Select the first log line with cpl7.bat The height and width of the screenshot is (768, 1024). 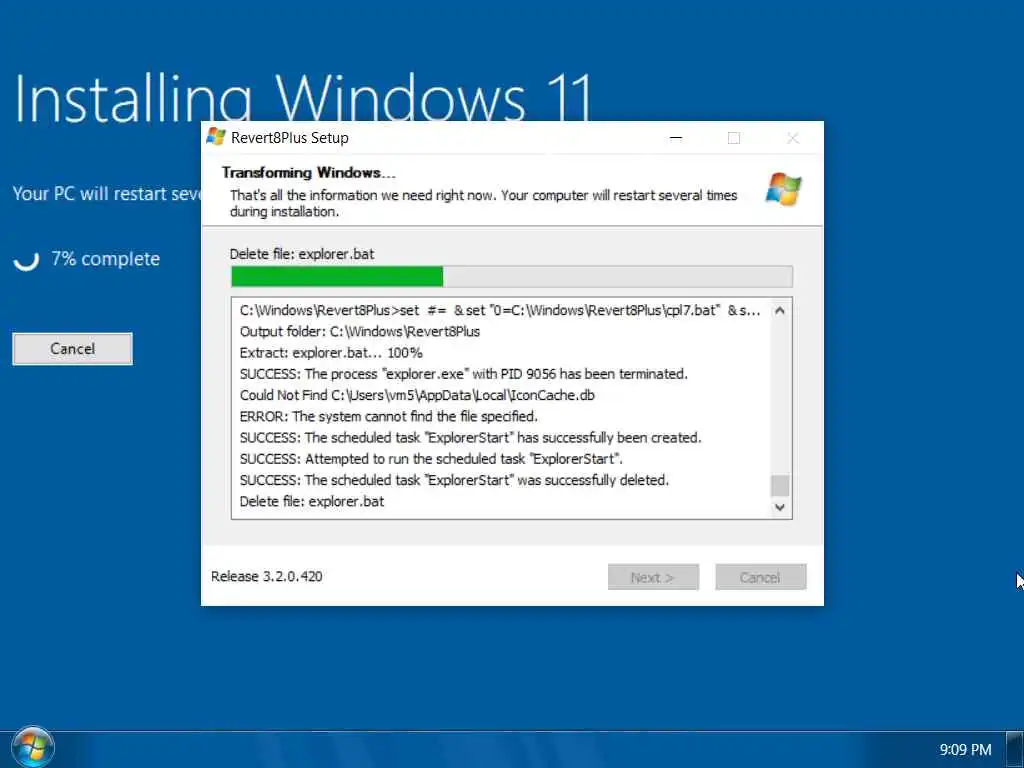pos(500,311)
